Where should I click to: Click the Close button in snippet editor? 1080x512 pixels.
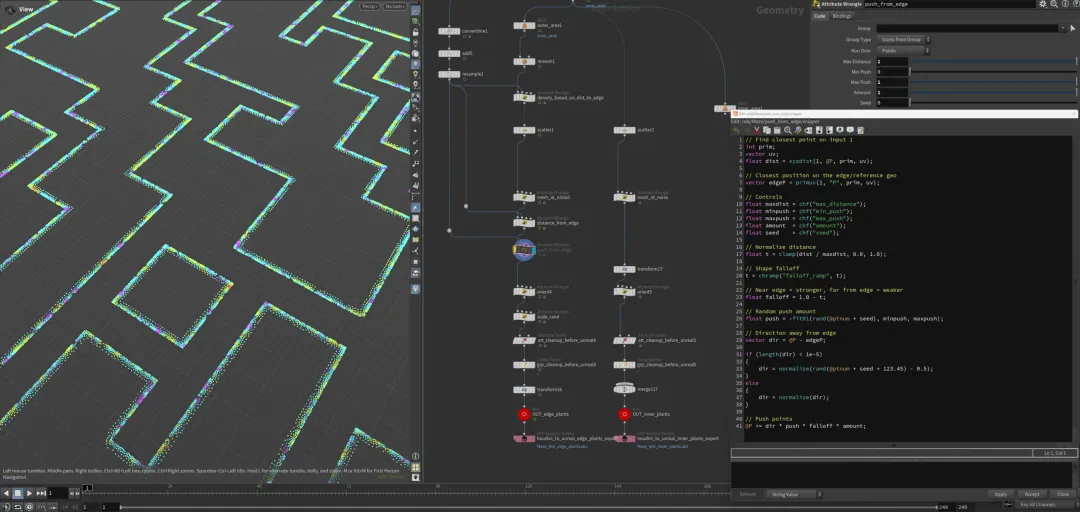(x=1063, y=494)
